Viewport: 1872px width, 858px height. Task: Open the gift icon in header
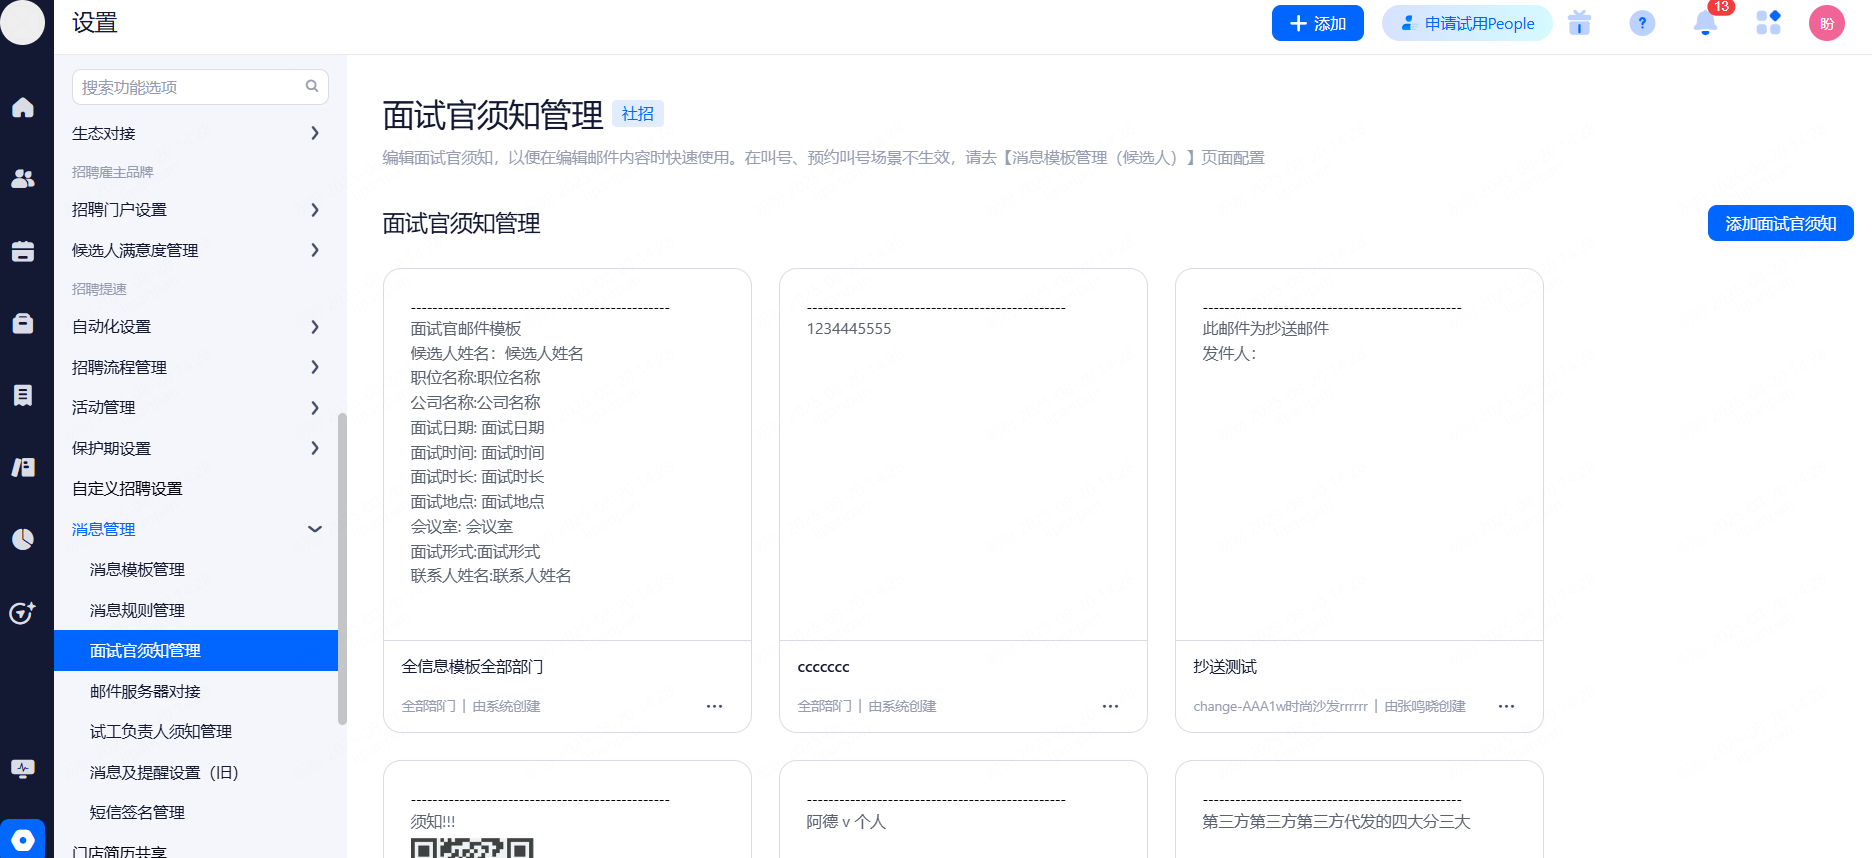[x=1580, y=23]
